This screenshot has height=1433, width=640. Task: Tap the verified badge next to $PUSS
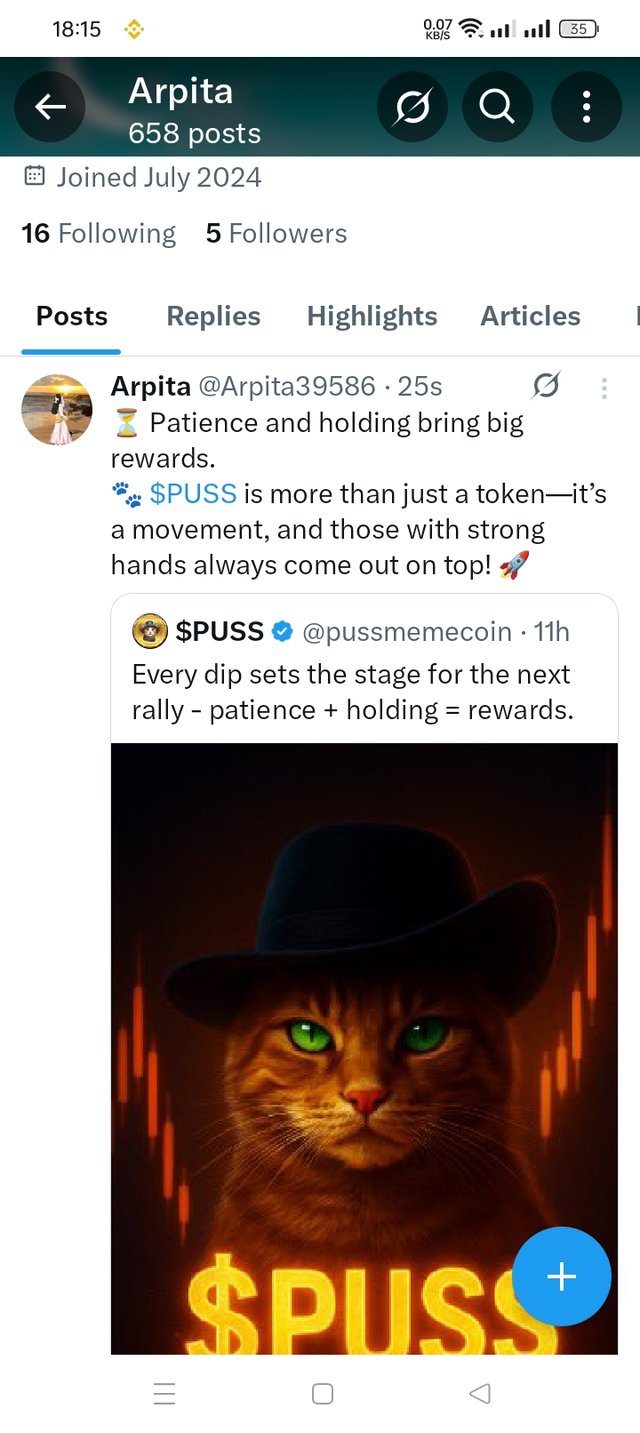pyautogui.click(x=283, y=632)
